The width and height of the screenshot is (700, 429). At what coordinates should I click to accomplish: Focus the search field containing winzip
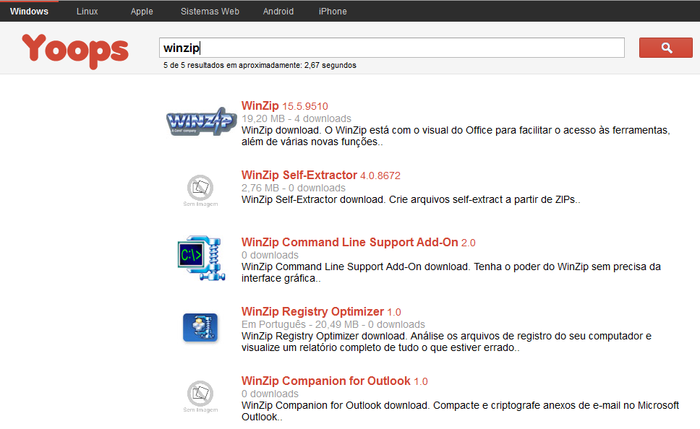392,48
